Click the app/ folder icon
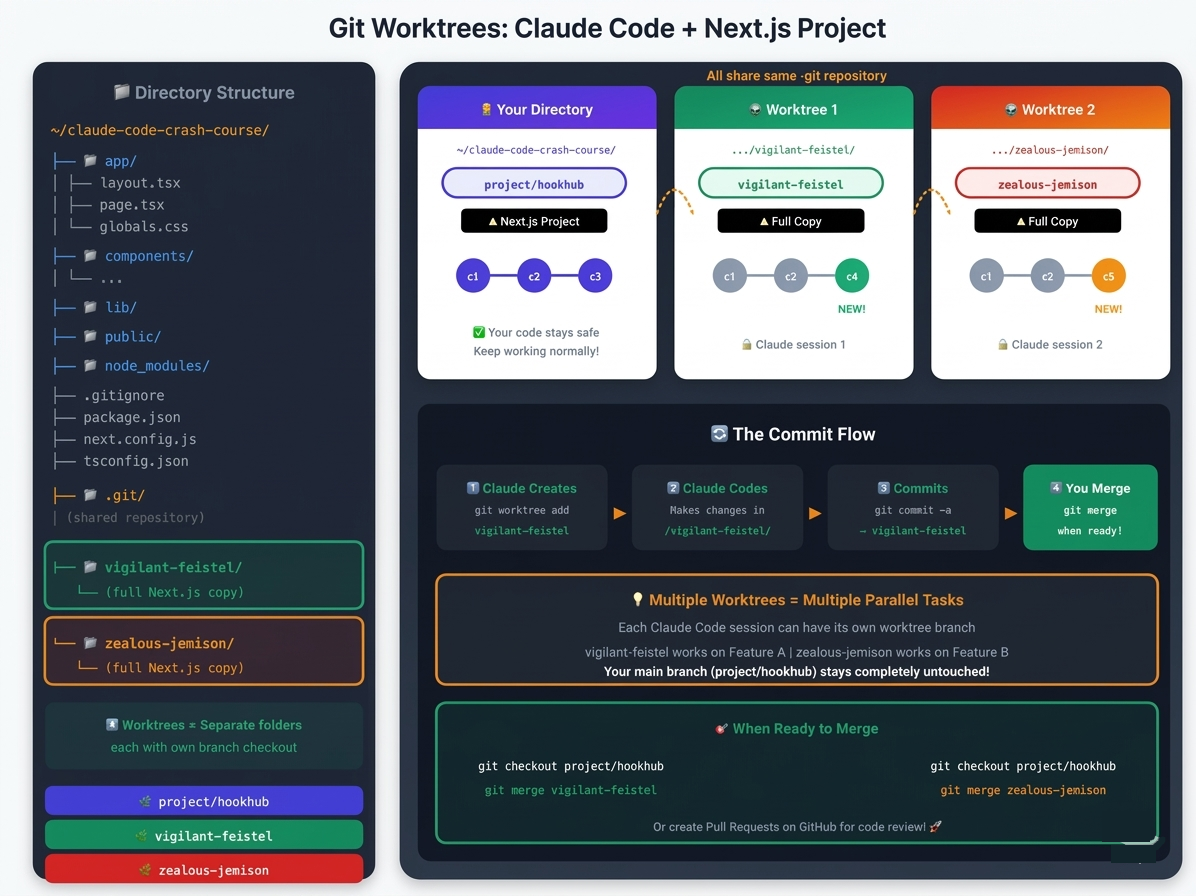The width and height of the screenshot is (1196, 896). tap(90, 160)
